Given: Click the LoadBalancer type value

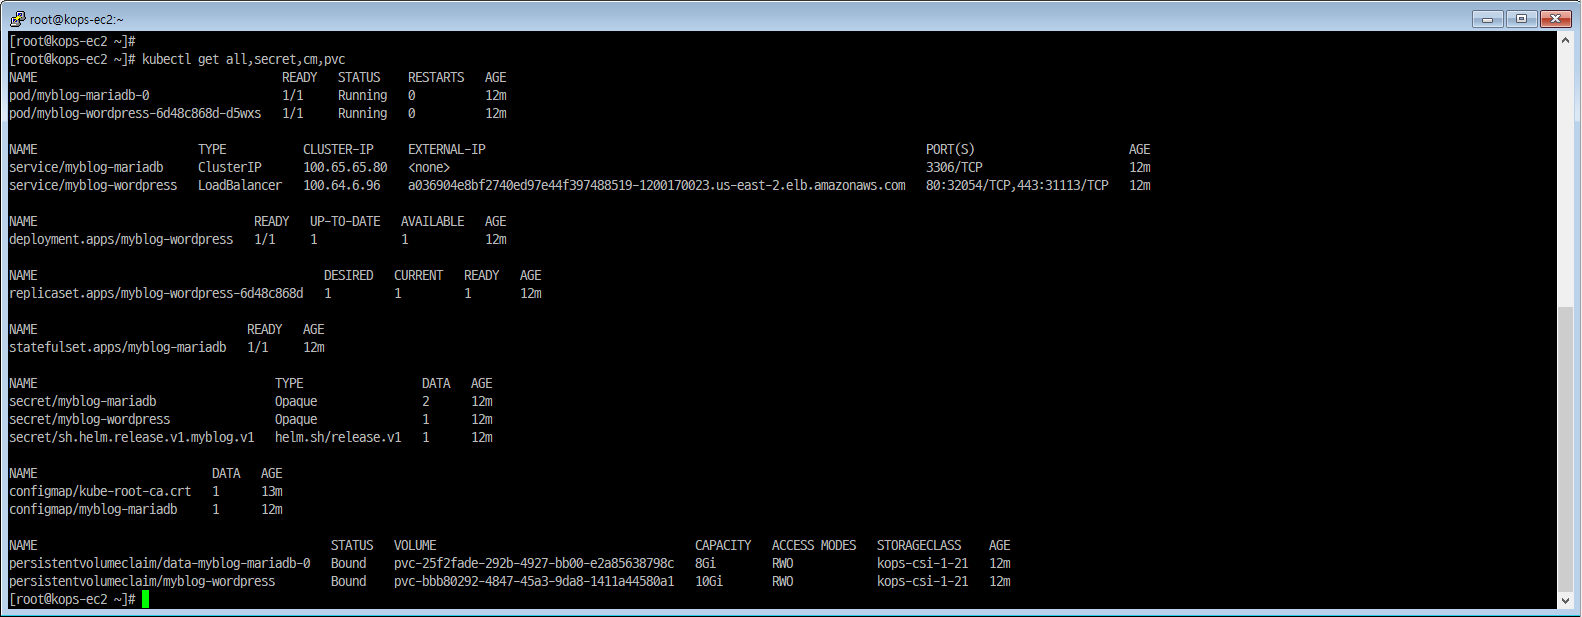Looking at the screenshot, I should pyautogui.click(x=240, y=185).
